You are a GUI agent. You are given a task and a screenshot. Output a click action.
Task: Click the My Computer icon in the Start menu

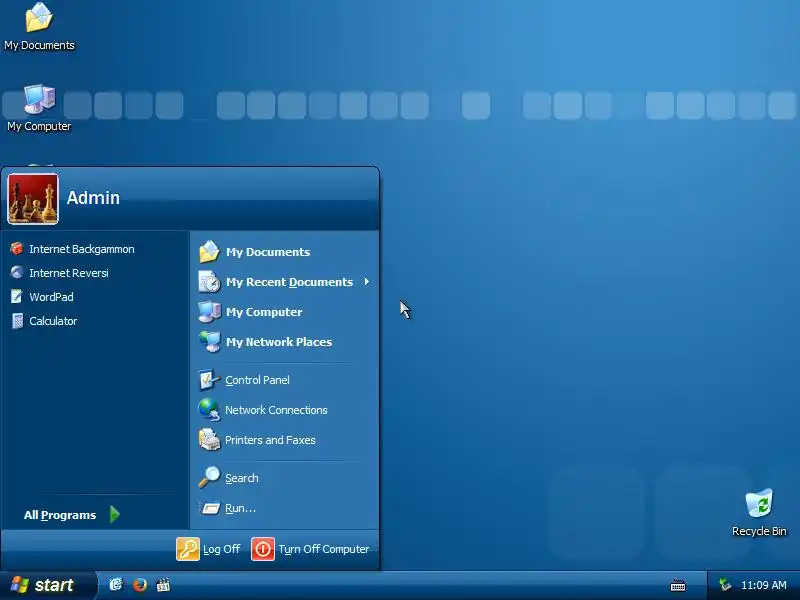(x=209, y=312)
